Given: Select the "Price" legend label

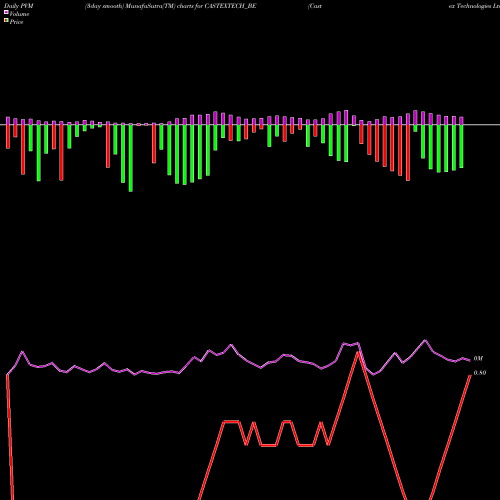Looking at the screenshot, I should point(16,22).
